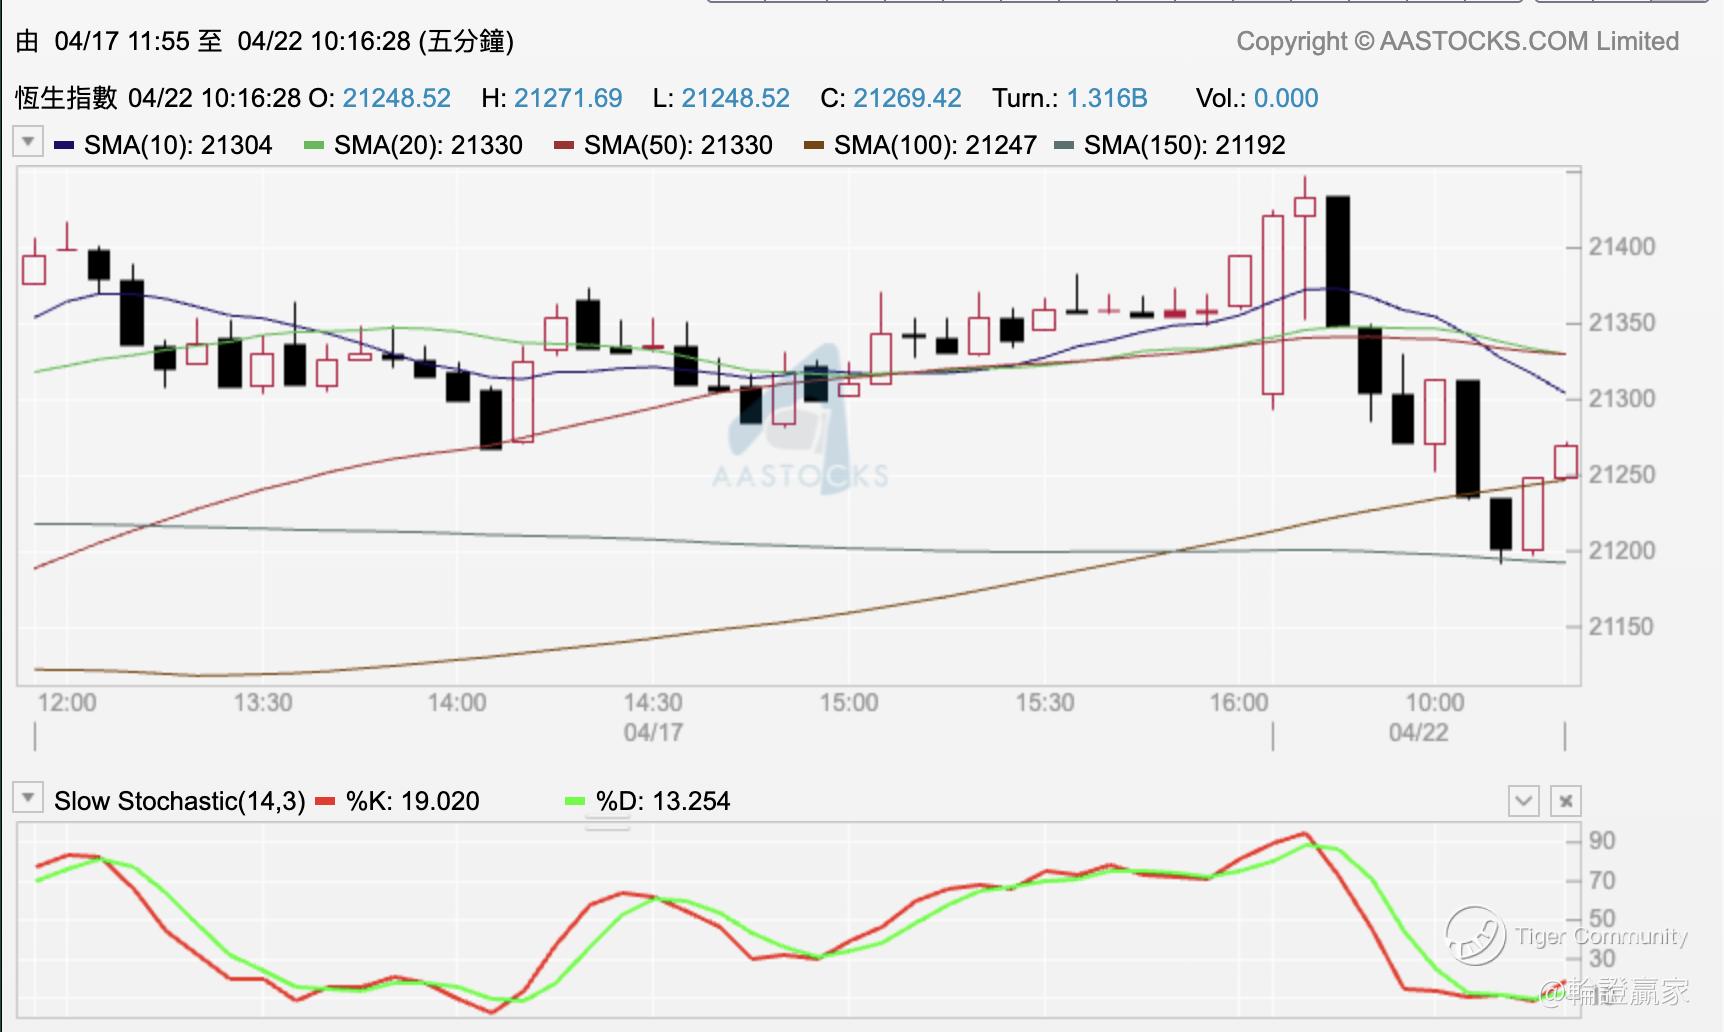Click the 14:00 time axis label

(x=457, y=702)
